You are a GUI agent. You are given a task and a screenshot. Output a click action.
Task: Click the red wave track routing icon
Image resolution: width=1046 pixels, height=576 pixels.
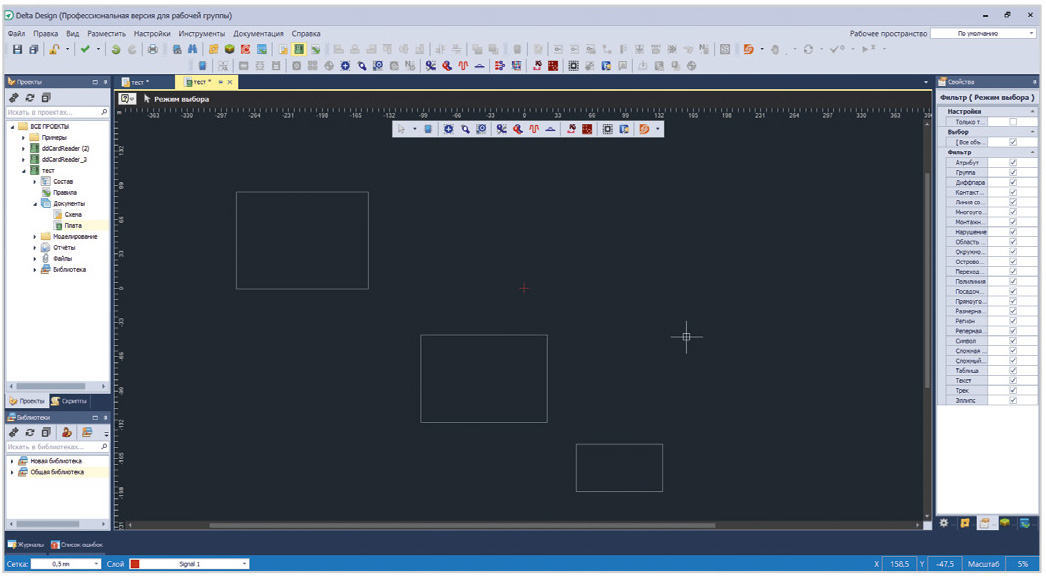463,66
